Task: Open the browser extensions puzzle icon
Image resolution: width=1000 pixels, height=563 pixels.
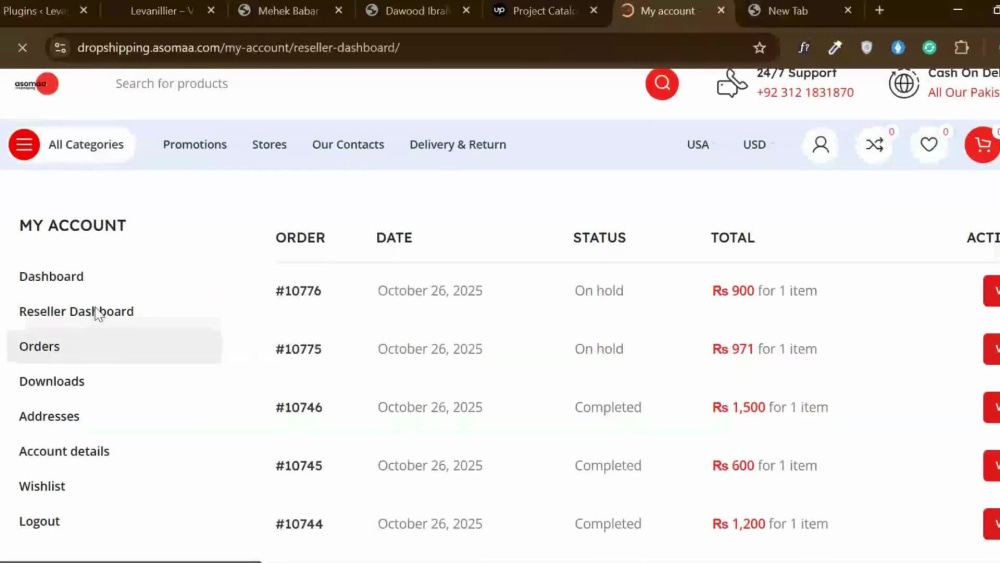Action: tap(962, 48)
